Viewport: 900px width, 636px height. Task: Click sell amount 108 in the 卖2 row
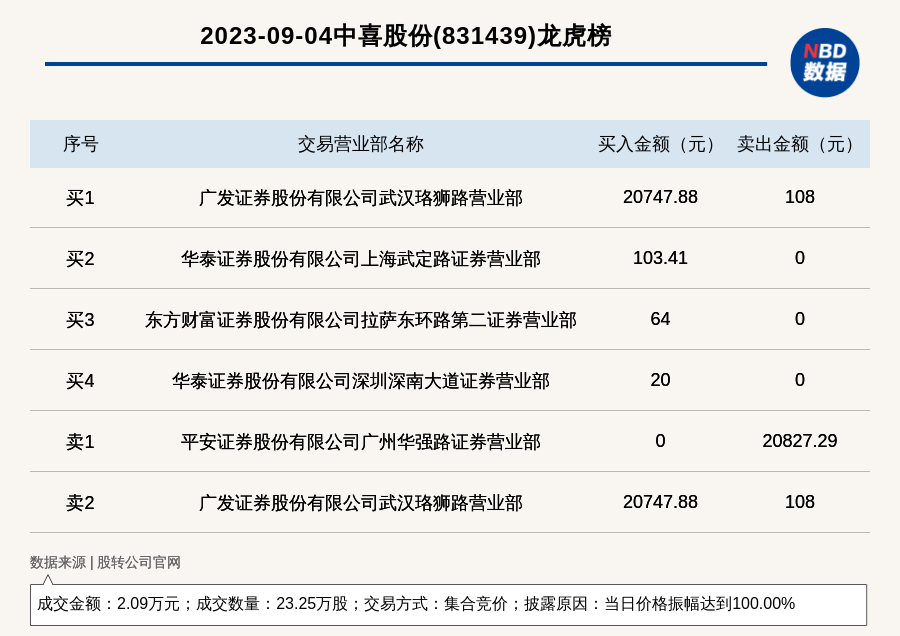click(800, 502)
